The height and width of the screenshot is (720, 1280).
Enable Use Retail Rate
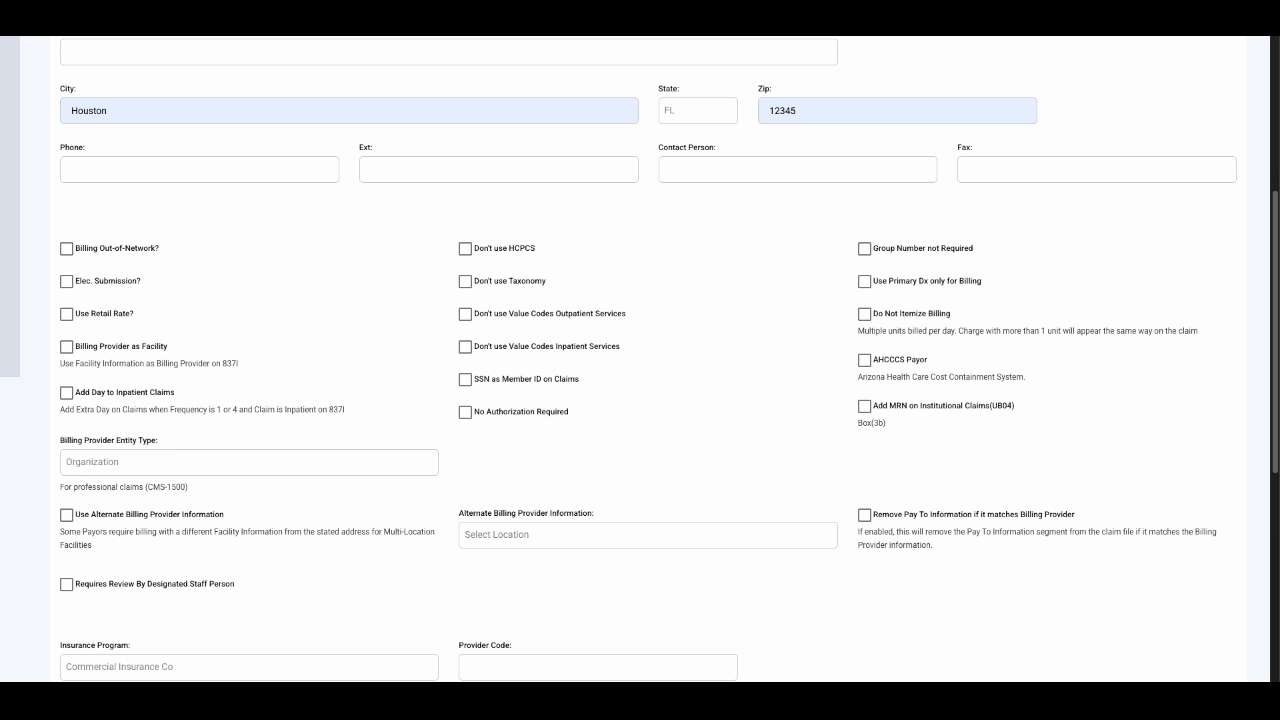(x=66, y=313)
